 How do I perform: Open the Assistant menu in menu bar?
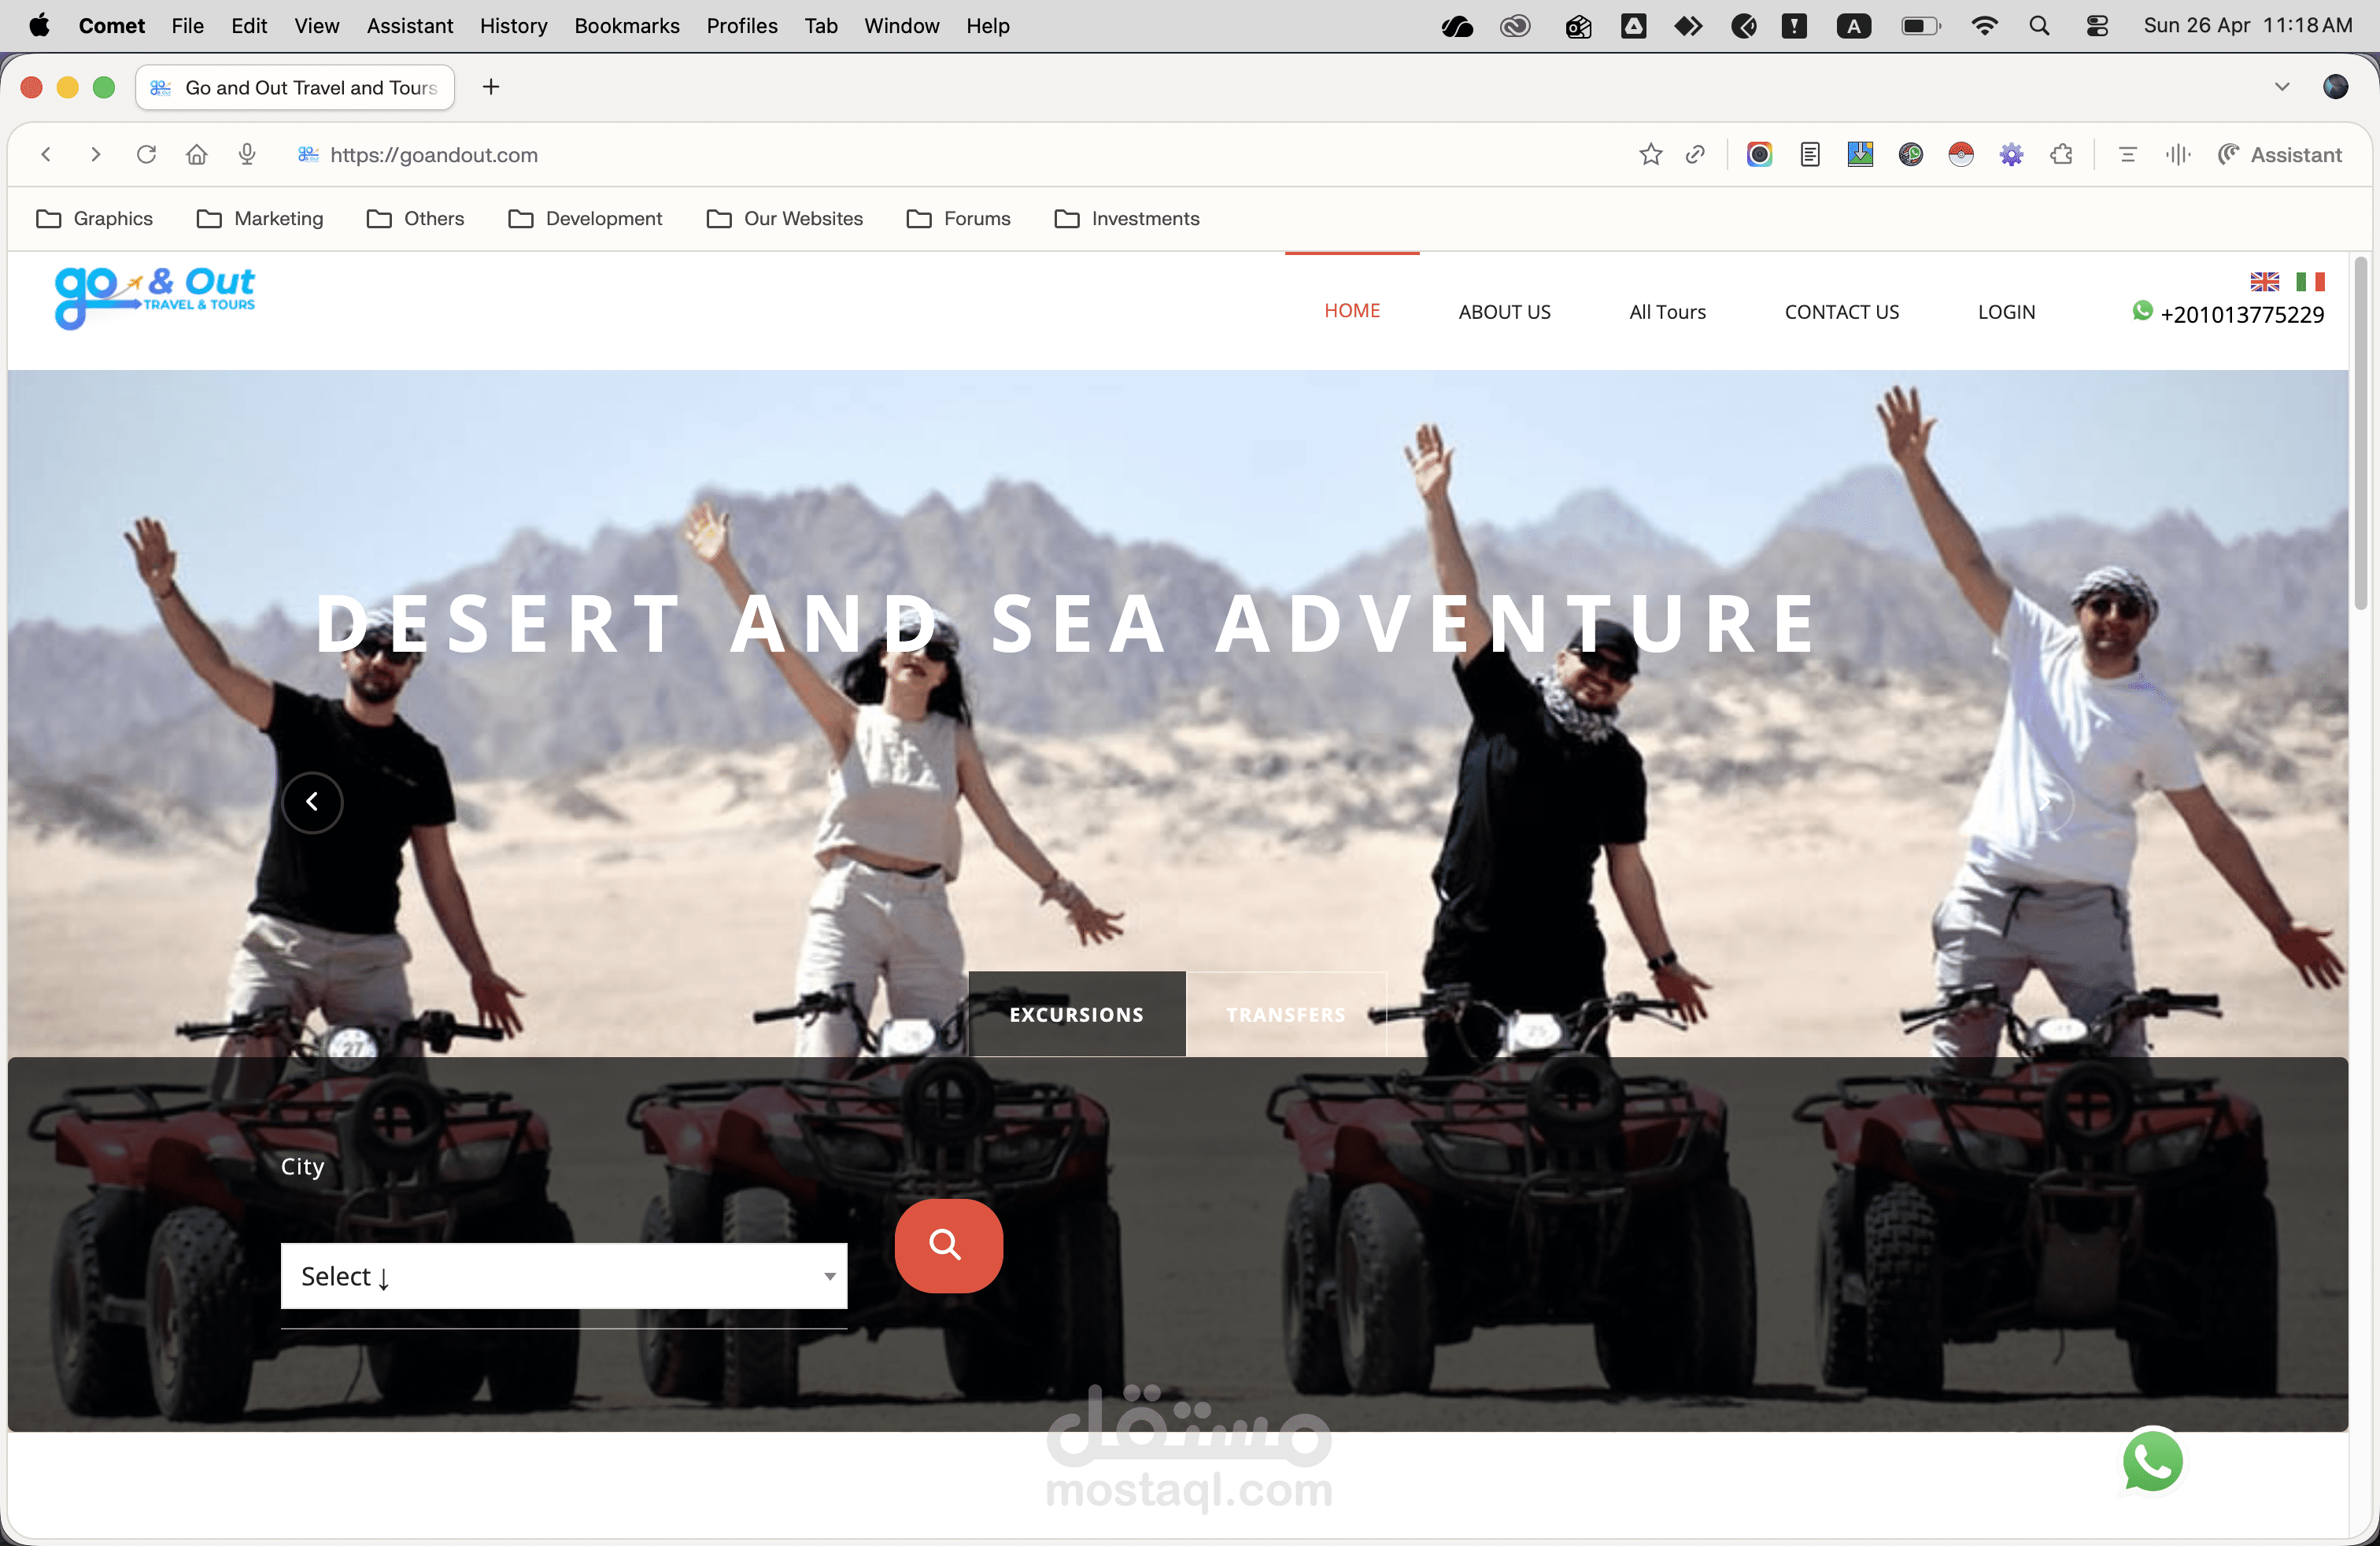click(410, 26)
